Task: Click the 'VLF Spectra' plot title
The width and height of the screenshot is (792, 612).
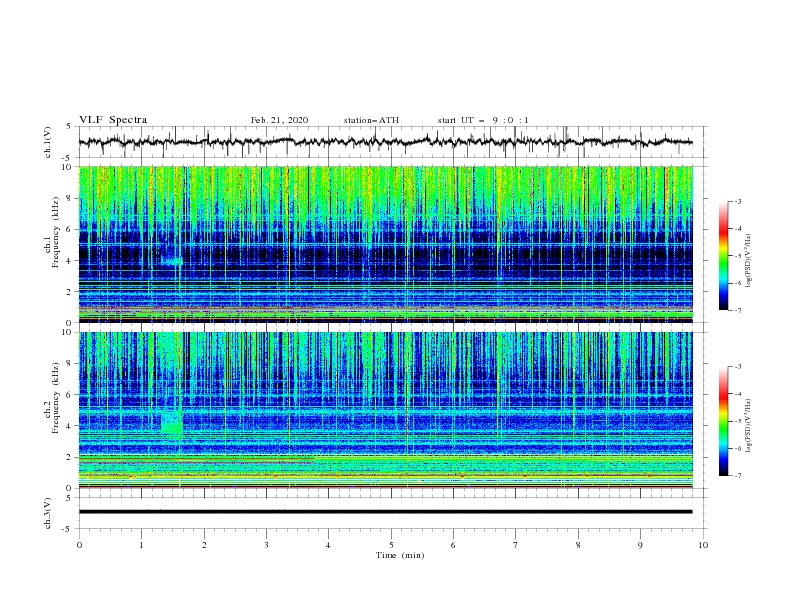Action: point(113,120)
